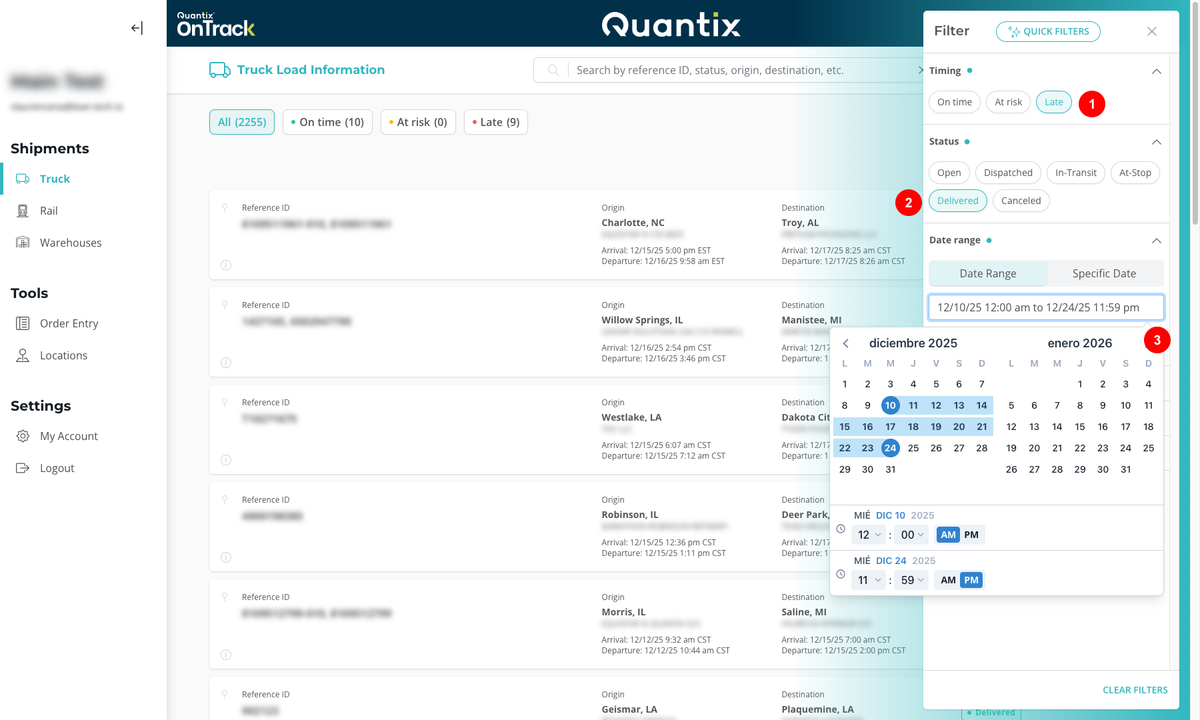Open the start hour dropdown showing 12
This screenshot has width=1200, height=720.
pyautogui.click(x=869, y=535)
